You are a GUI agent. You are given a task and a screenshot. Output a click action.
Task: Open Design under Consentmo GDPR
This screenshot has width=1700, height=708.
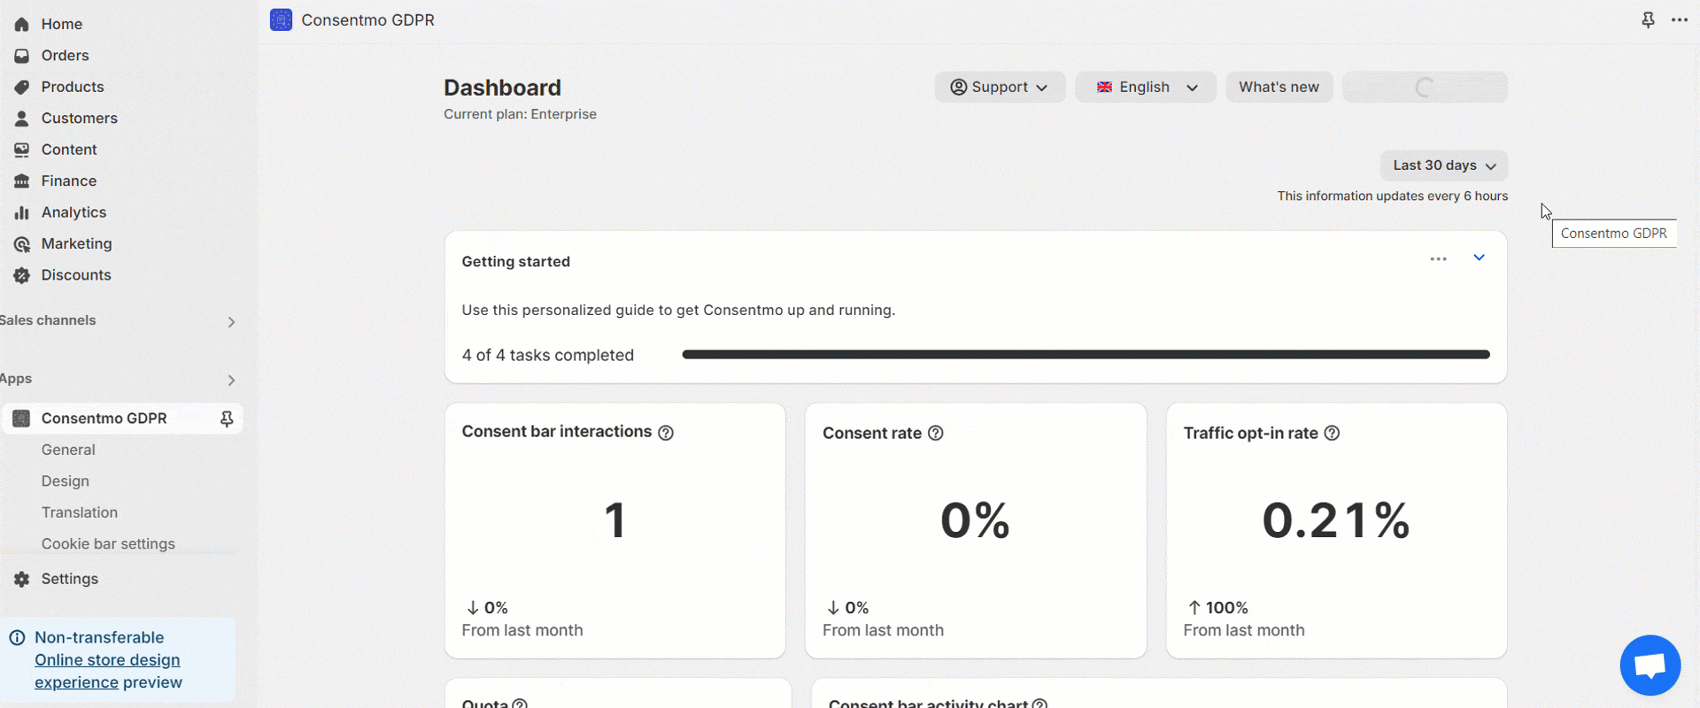tap(65, 481)
